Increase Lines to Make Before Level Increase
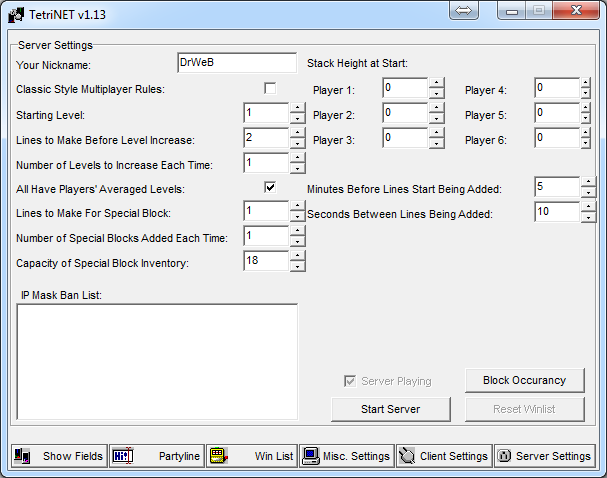Viewport: 607px width, 478px height. [297, 133]
